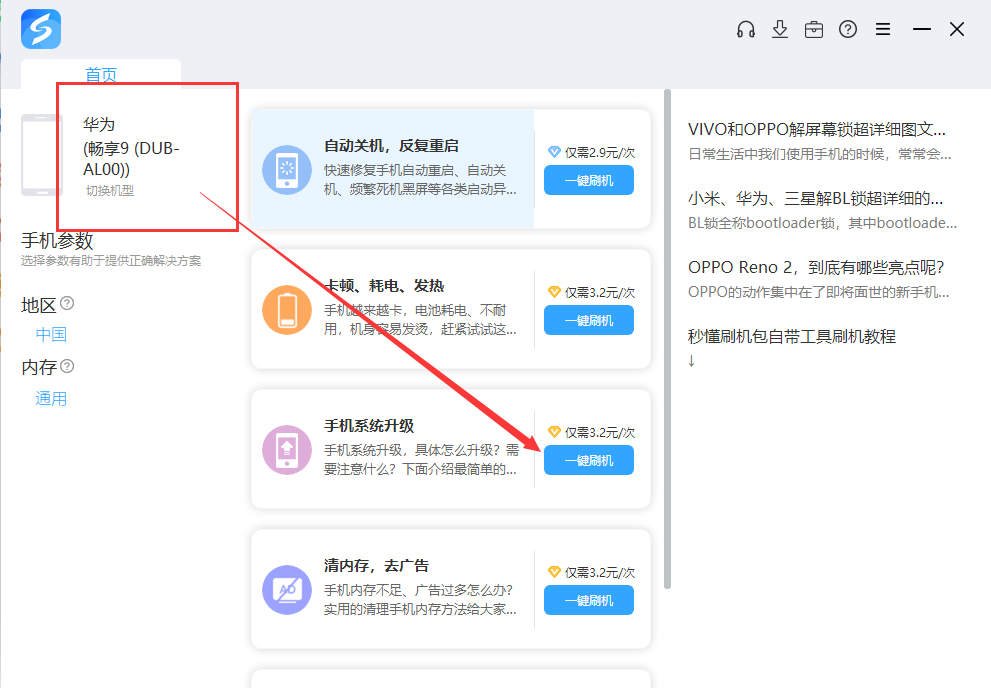
Task: Open the help question mark icon
Action: pyautogui.click(x=848, y=29)
